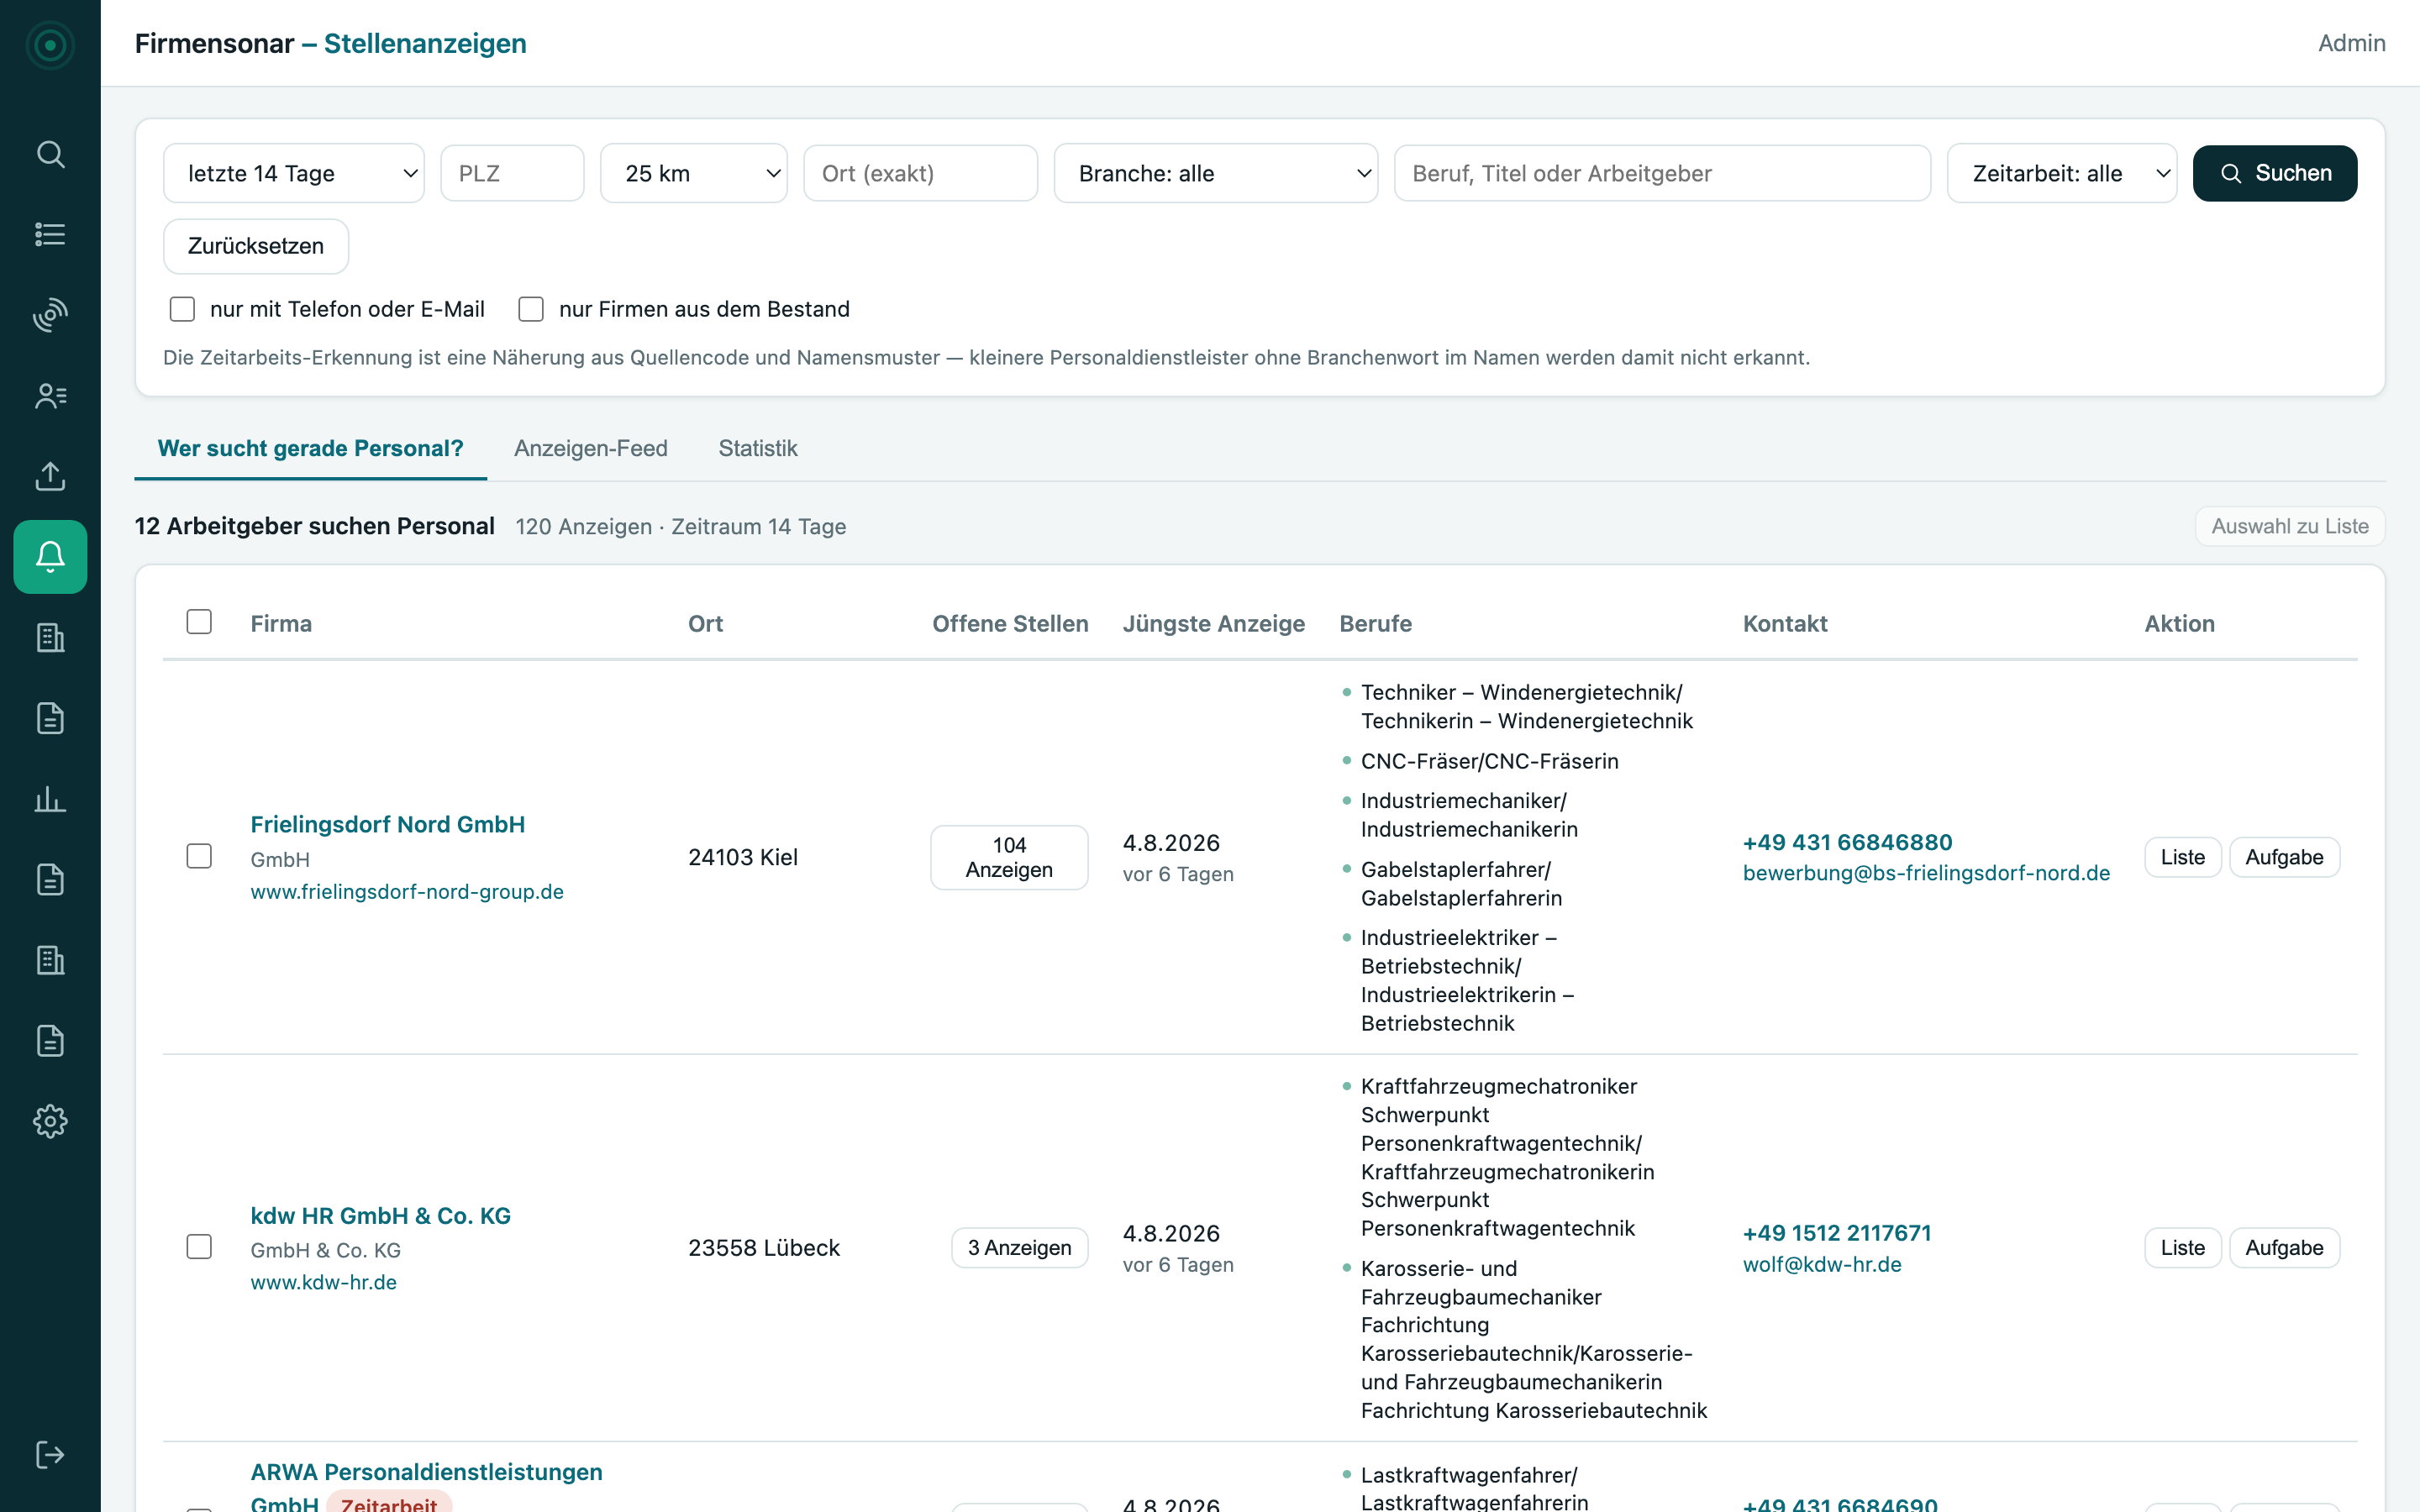Open the settings gear sidebar icon

pos(50,1121)
